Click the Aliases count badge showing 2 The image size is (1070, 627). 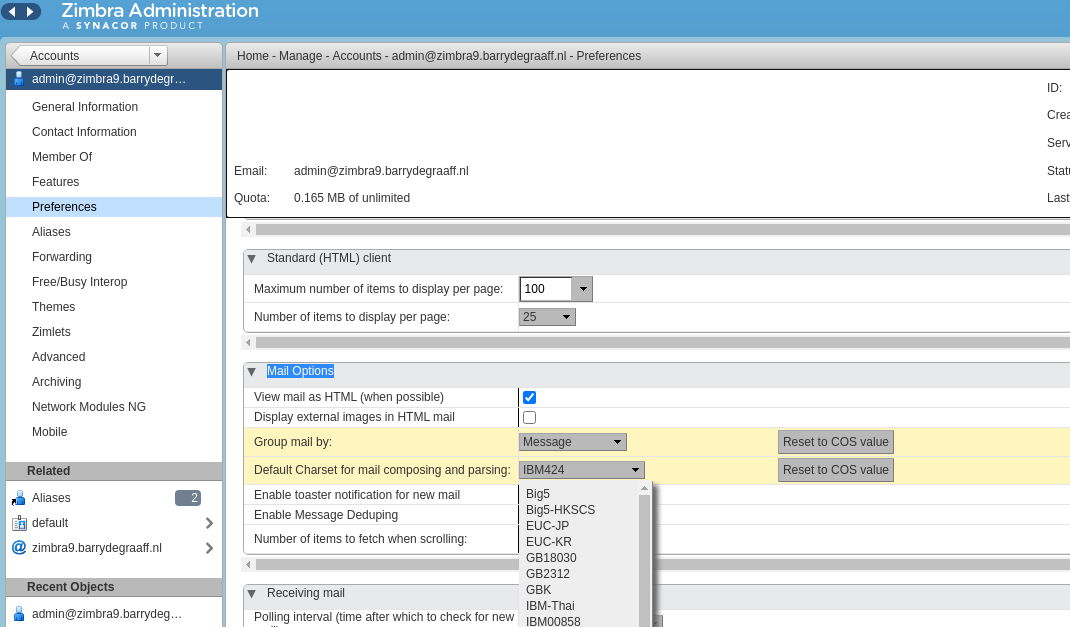(x=188, y=498)
